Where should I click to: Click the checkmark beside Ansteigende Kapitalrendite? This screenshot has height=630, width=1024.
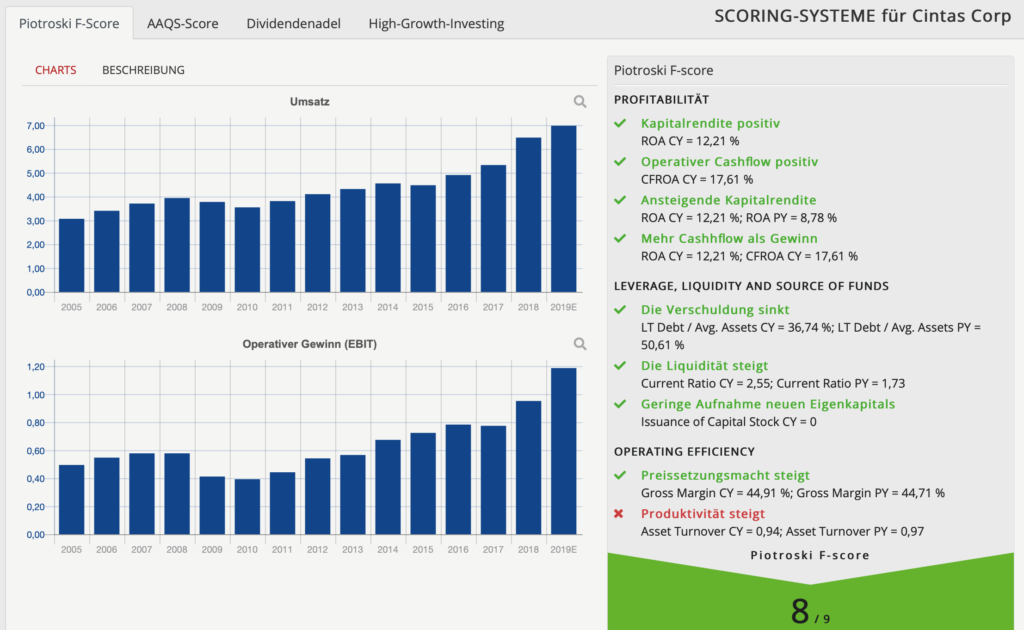pyautogui.click(x=620, y=200)
